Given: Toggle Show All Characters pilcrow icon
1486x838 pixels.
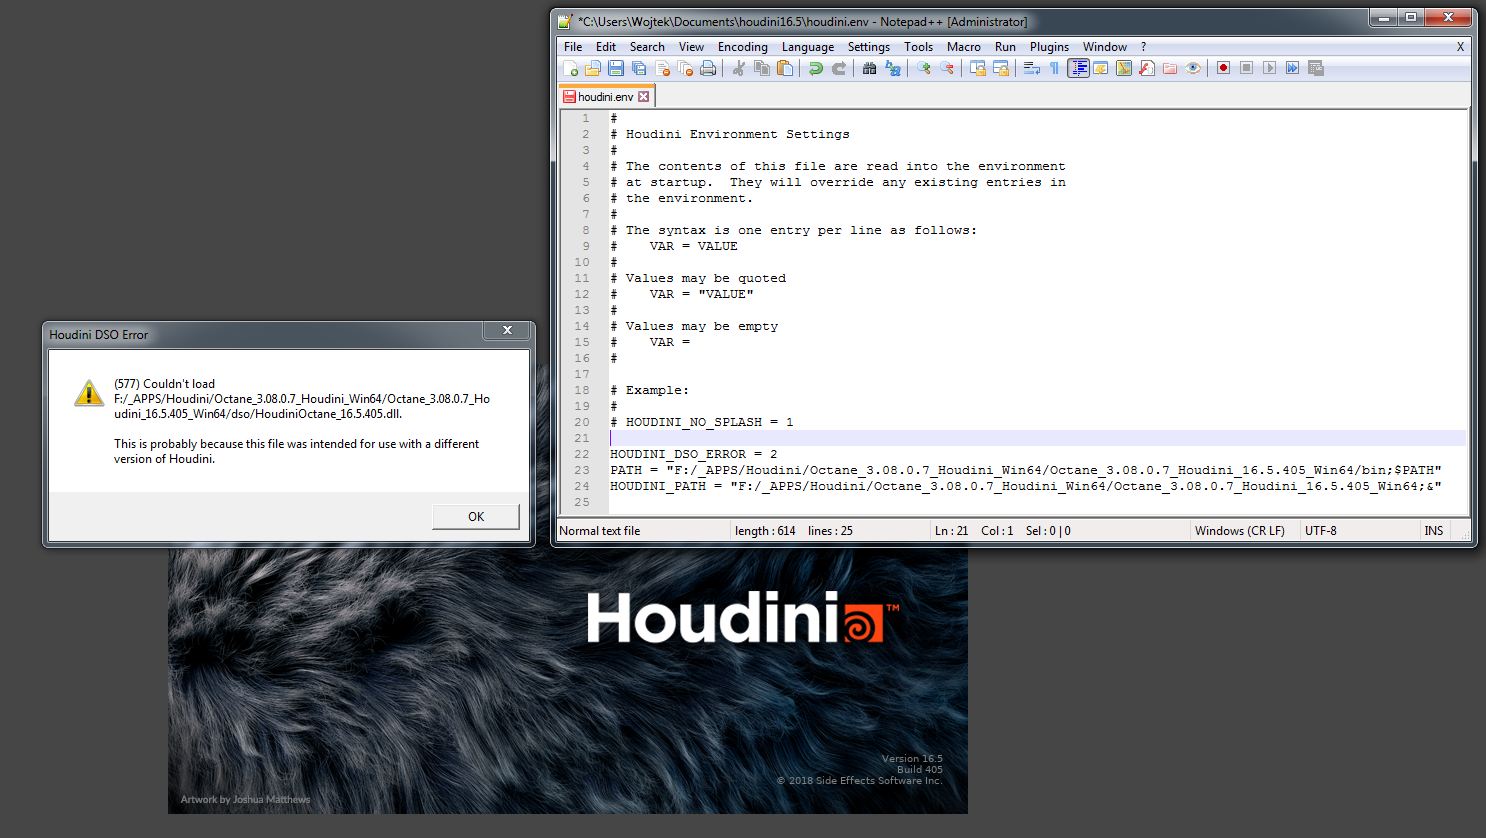Looking at the screenshot, I should 1054,68.
